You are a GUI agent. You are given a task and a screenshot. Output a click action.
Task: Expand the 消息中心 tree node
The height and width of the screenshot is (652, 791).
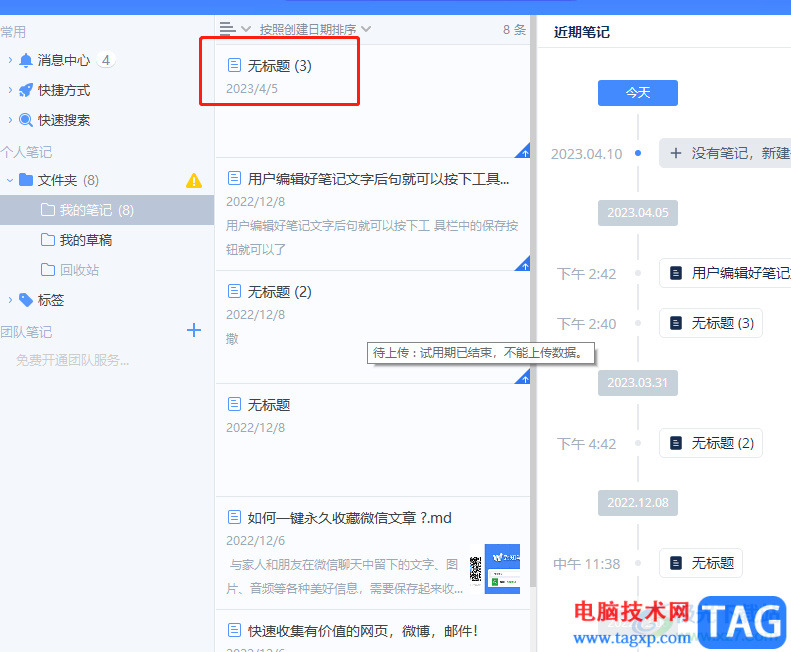(x=10, y=60)
